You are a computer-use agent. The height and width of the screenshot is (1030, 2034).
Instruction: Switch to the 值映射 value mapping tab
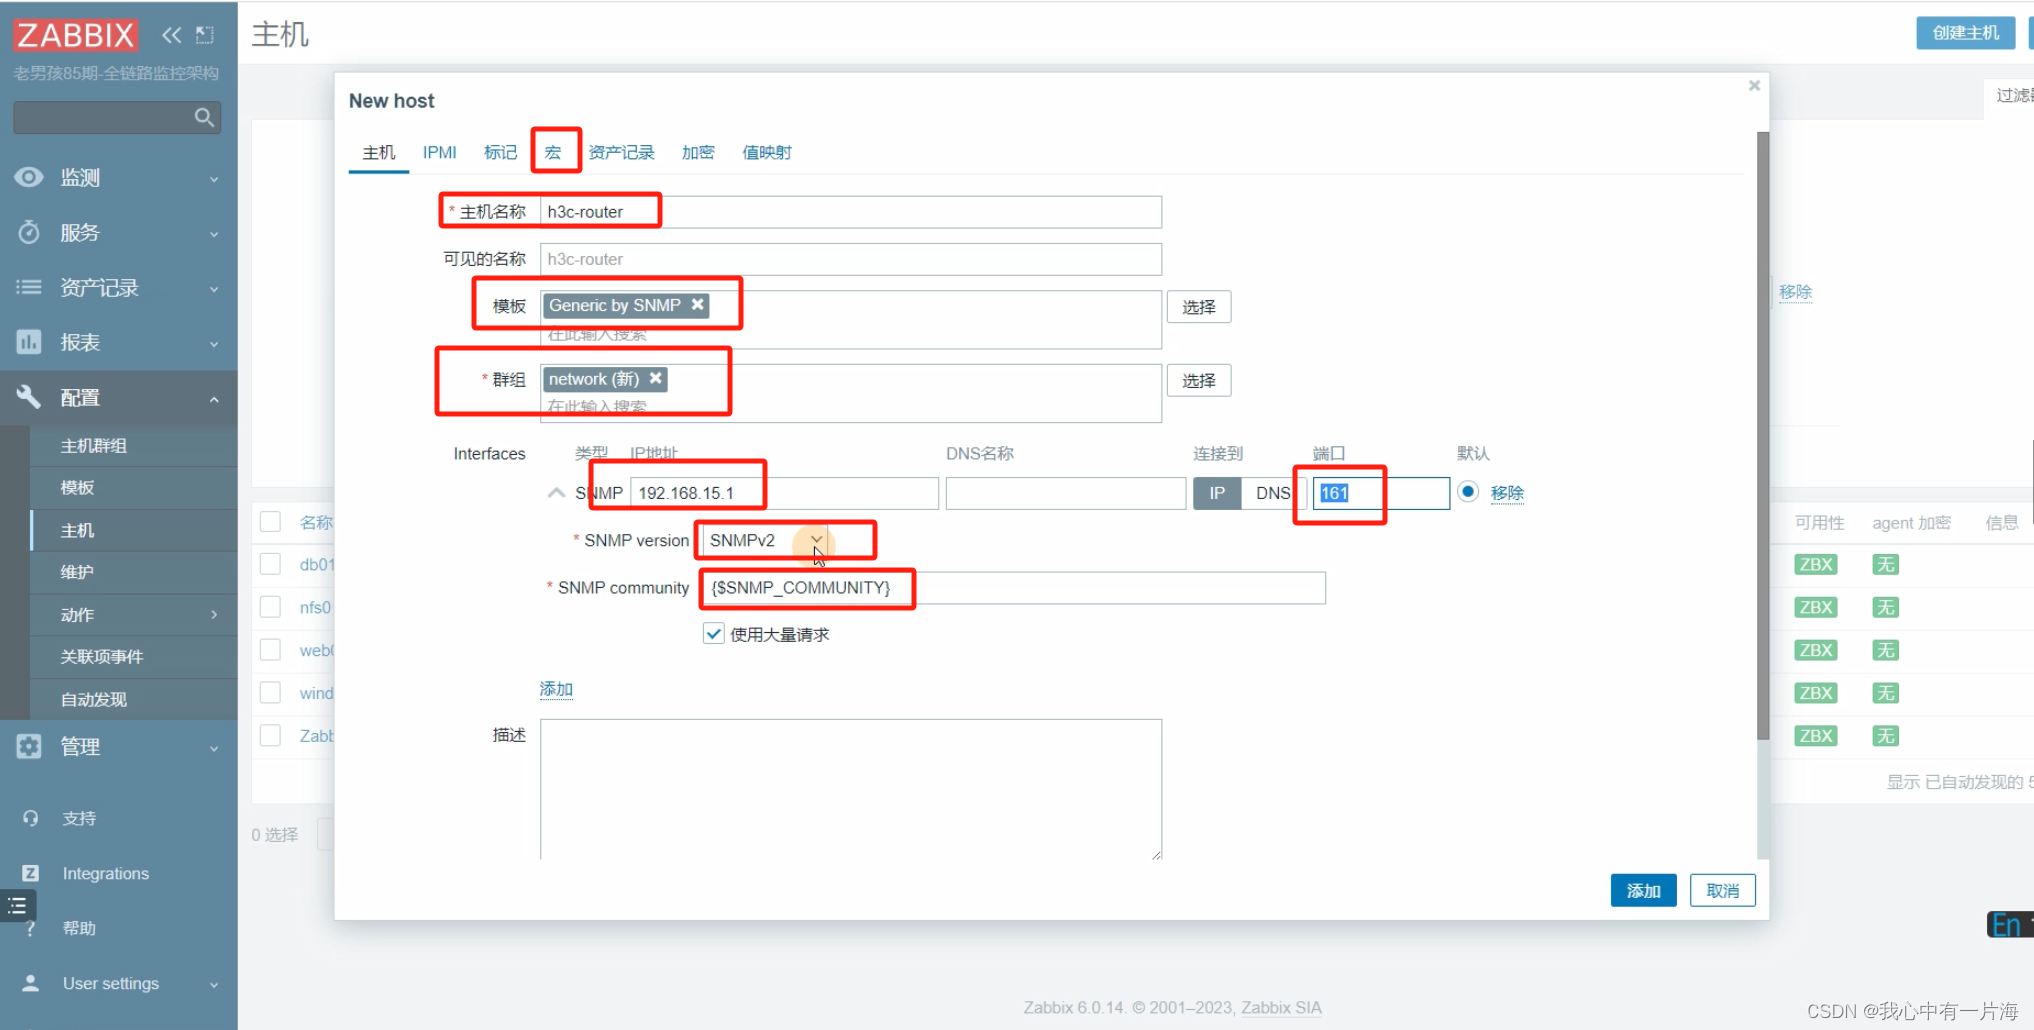[767, 152]
